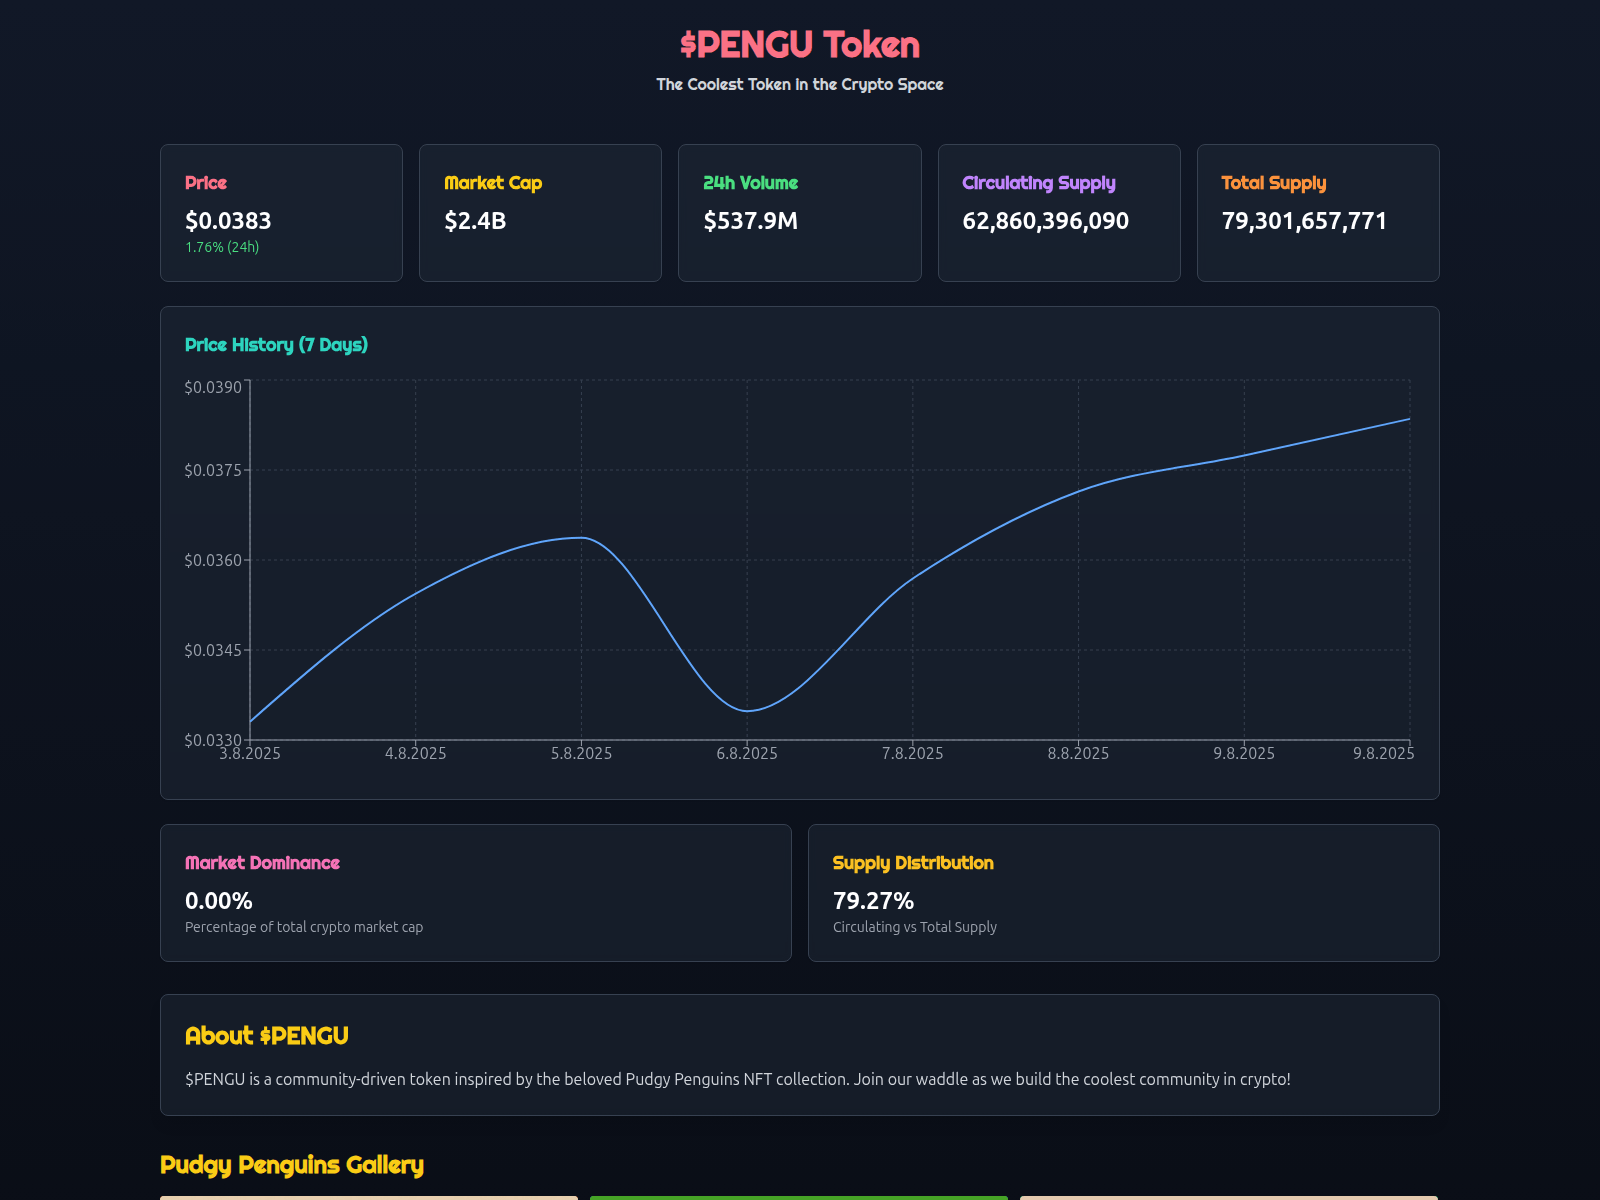Click the About $PENGU heading
The width and height of the screenshot is (1600, 1200).
(x=267, y=1036)
